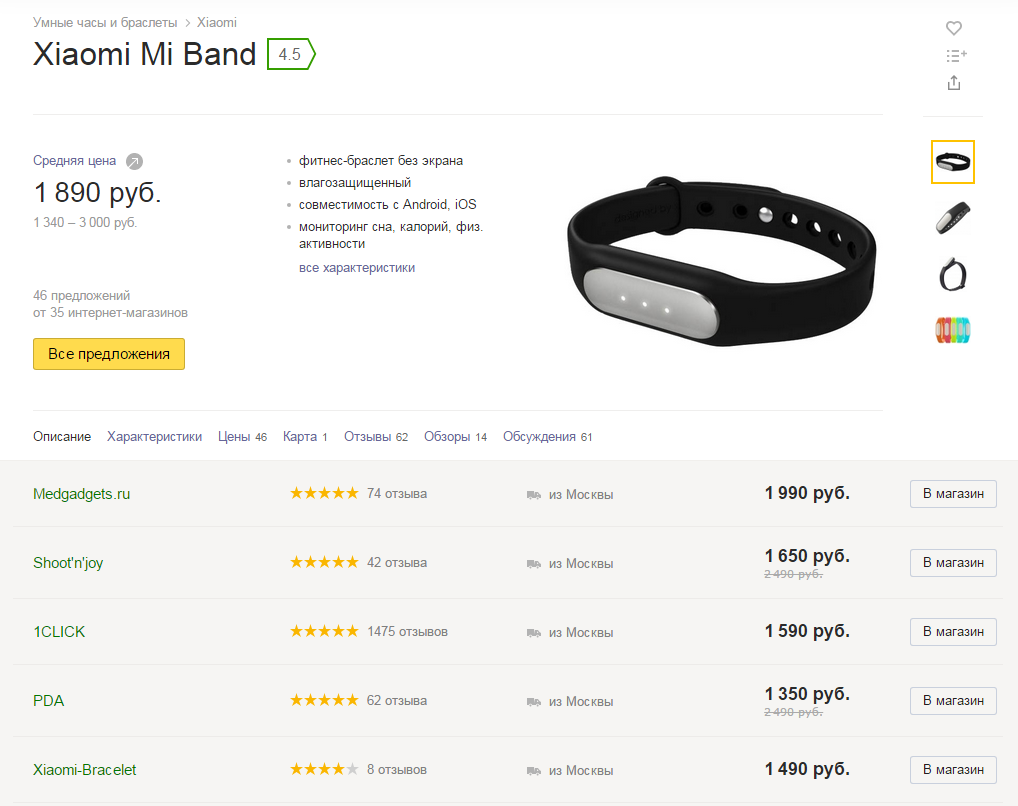
Task: View the colorful bands thumbnail
Action: point(953,330)
